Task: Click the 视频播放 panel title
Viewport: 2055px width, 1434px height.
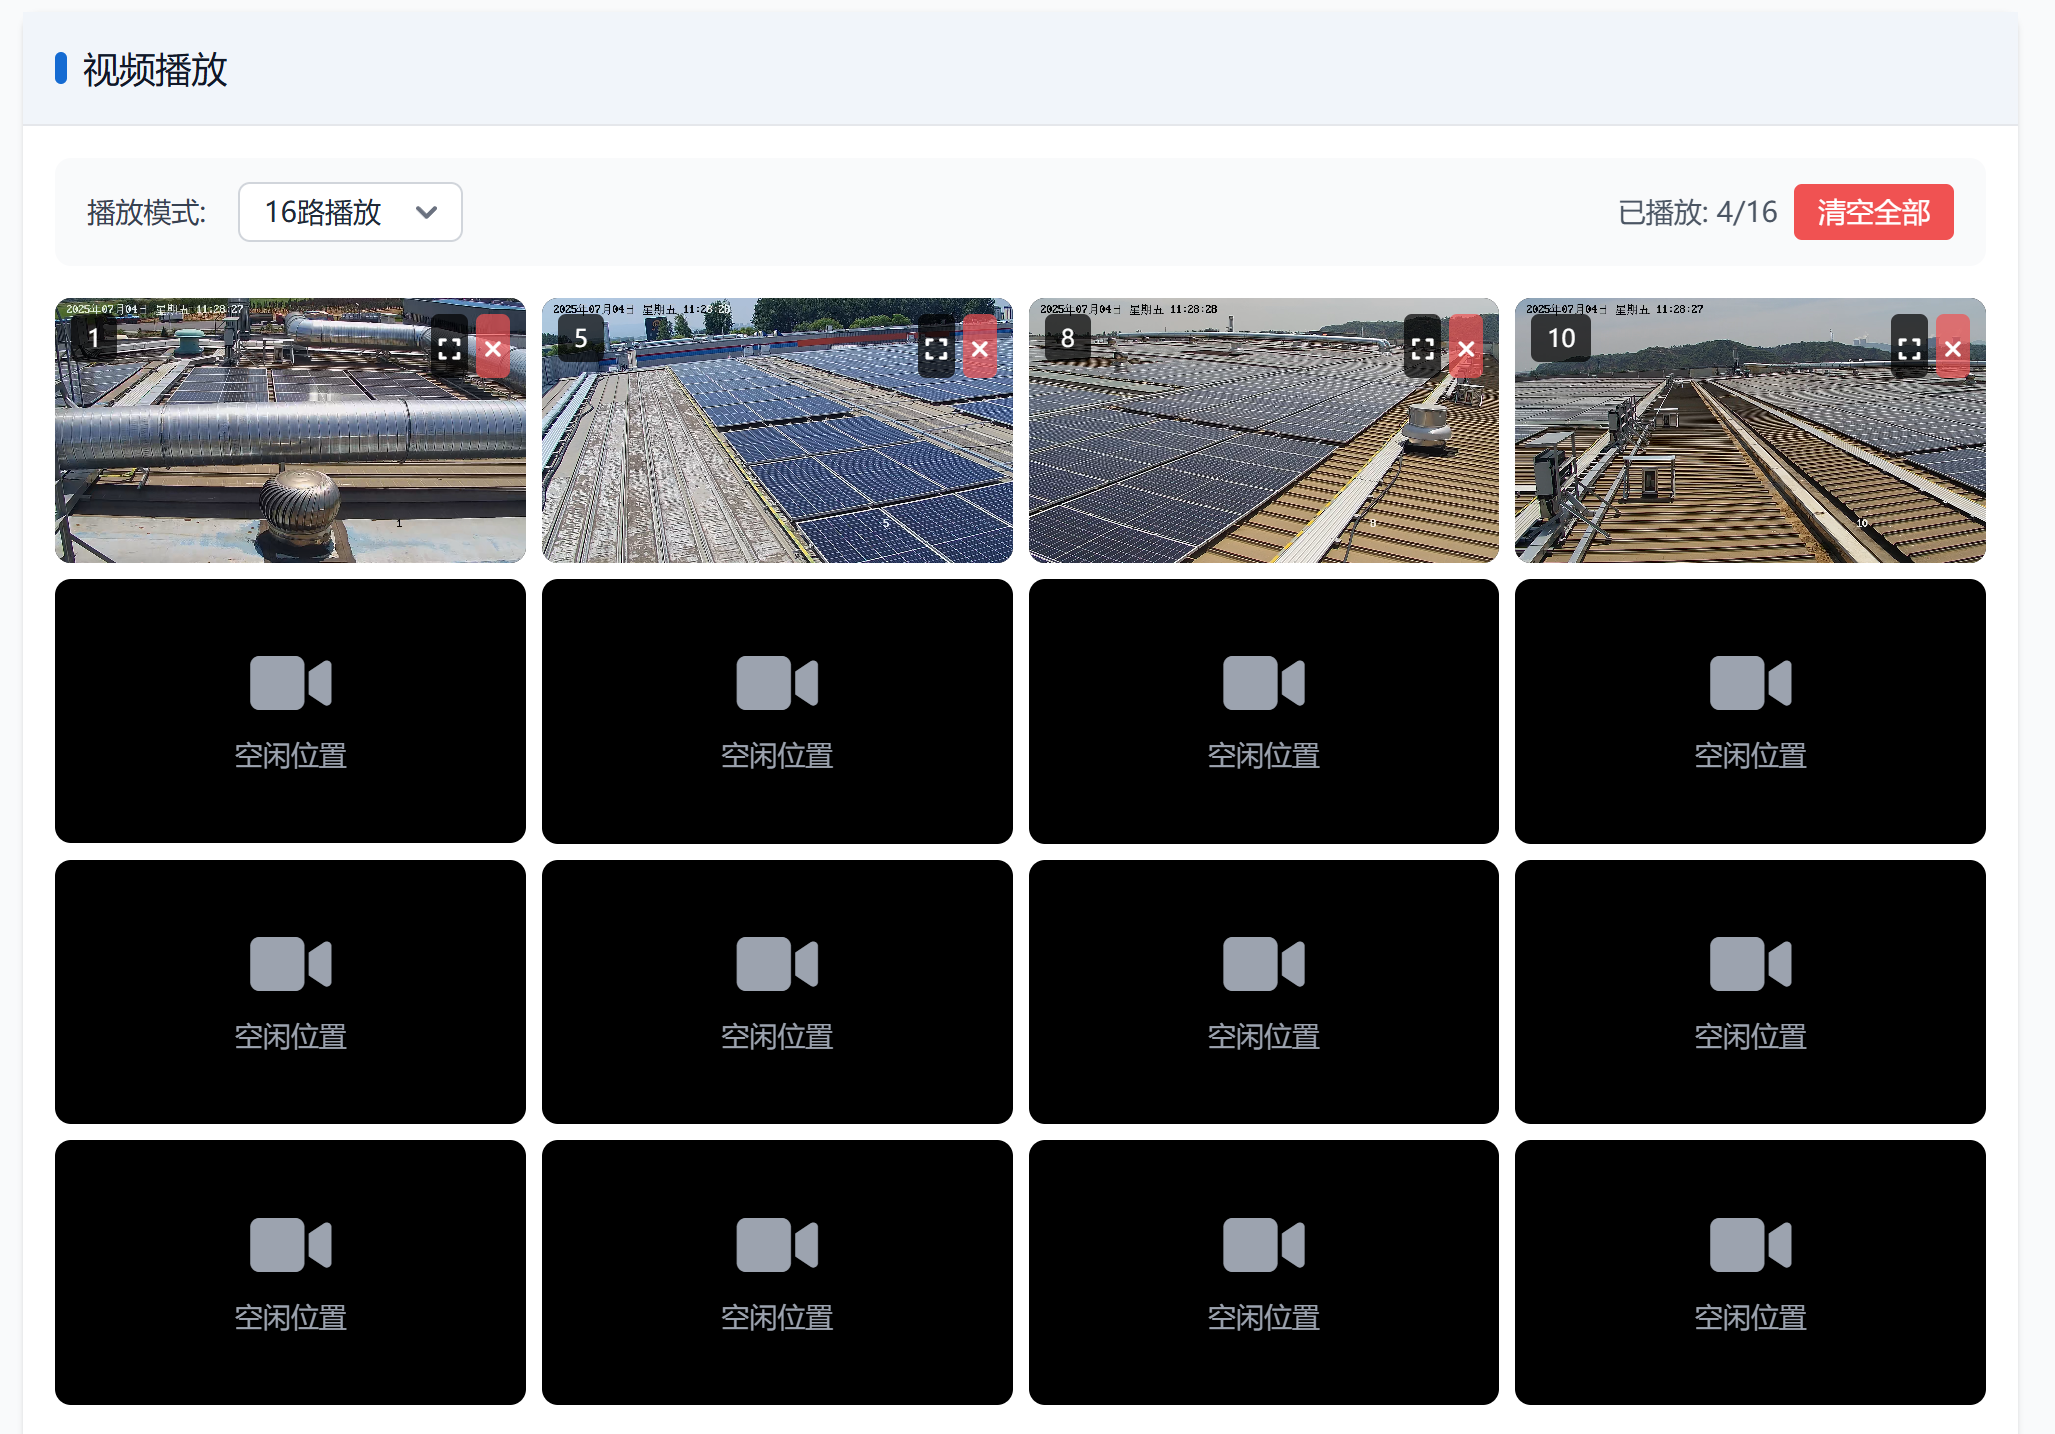Action: click(155, 70)
